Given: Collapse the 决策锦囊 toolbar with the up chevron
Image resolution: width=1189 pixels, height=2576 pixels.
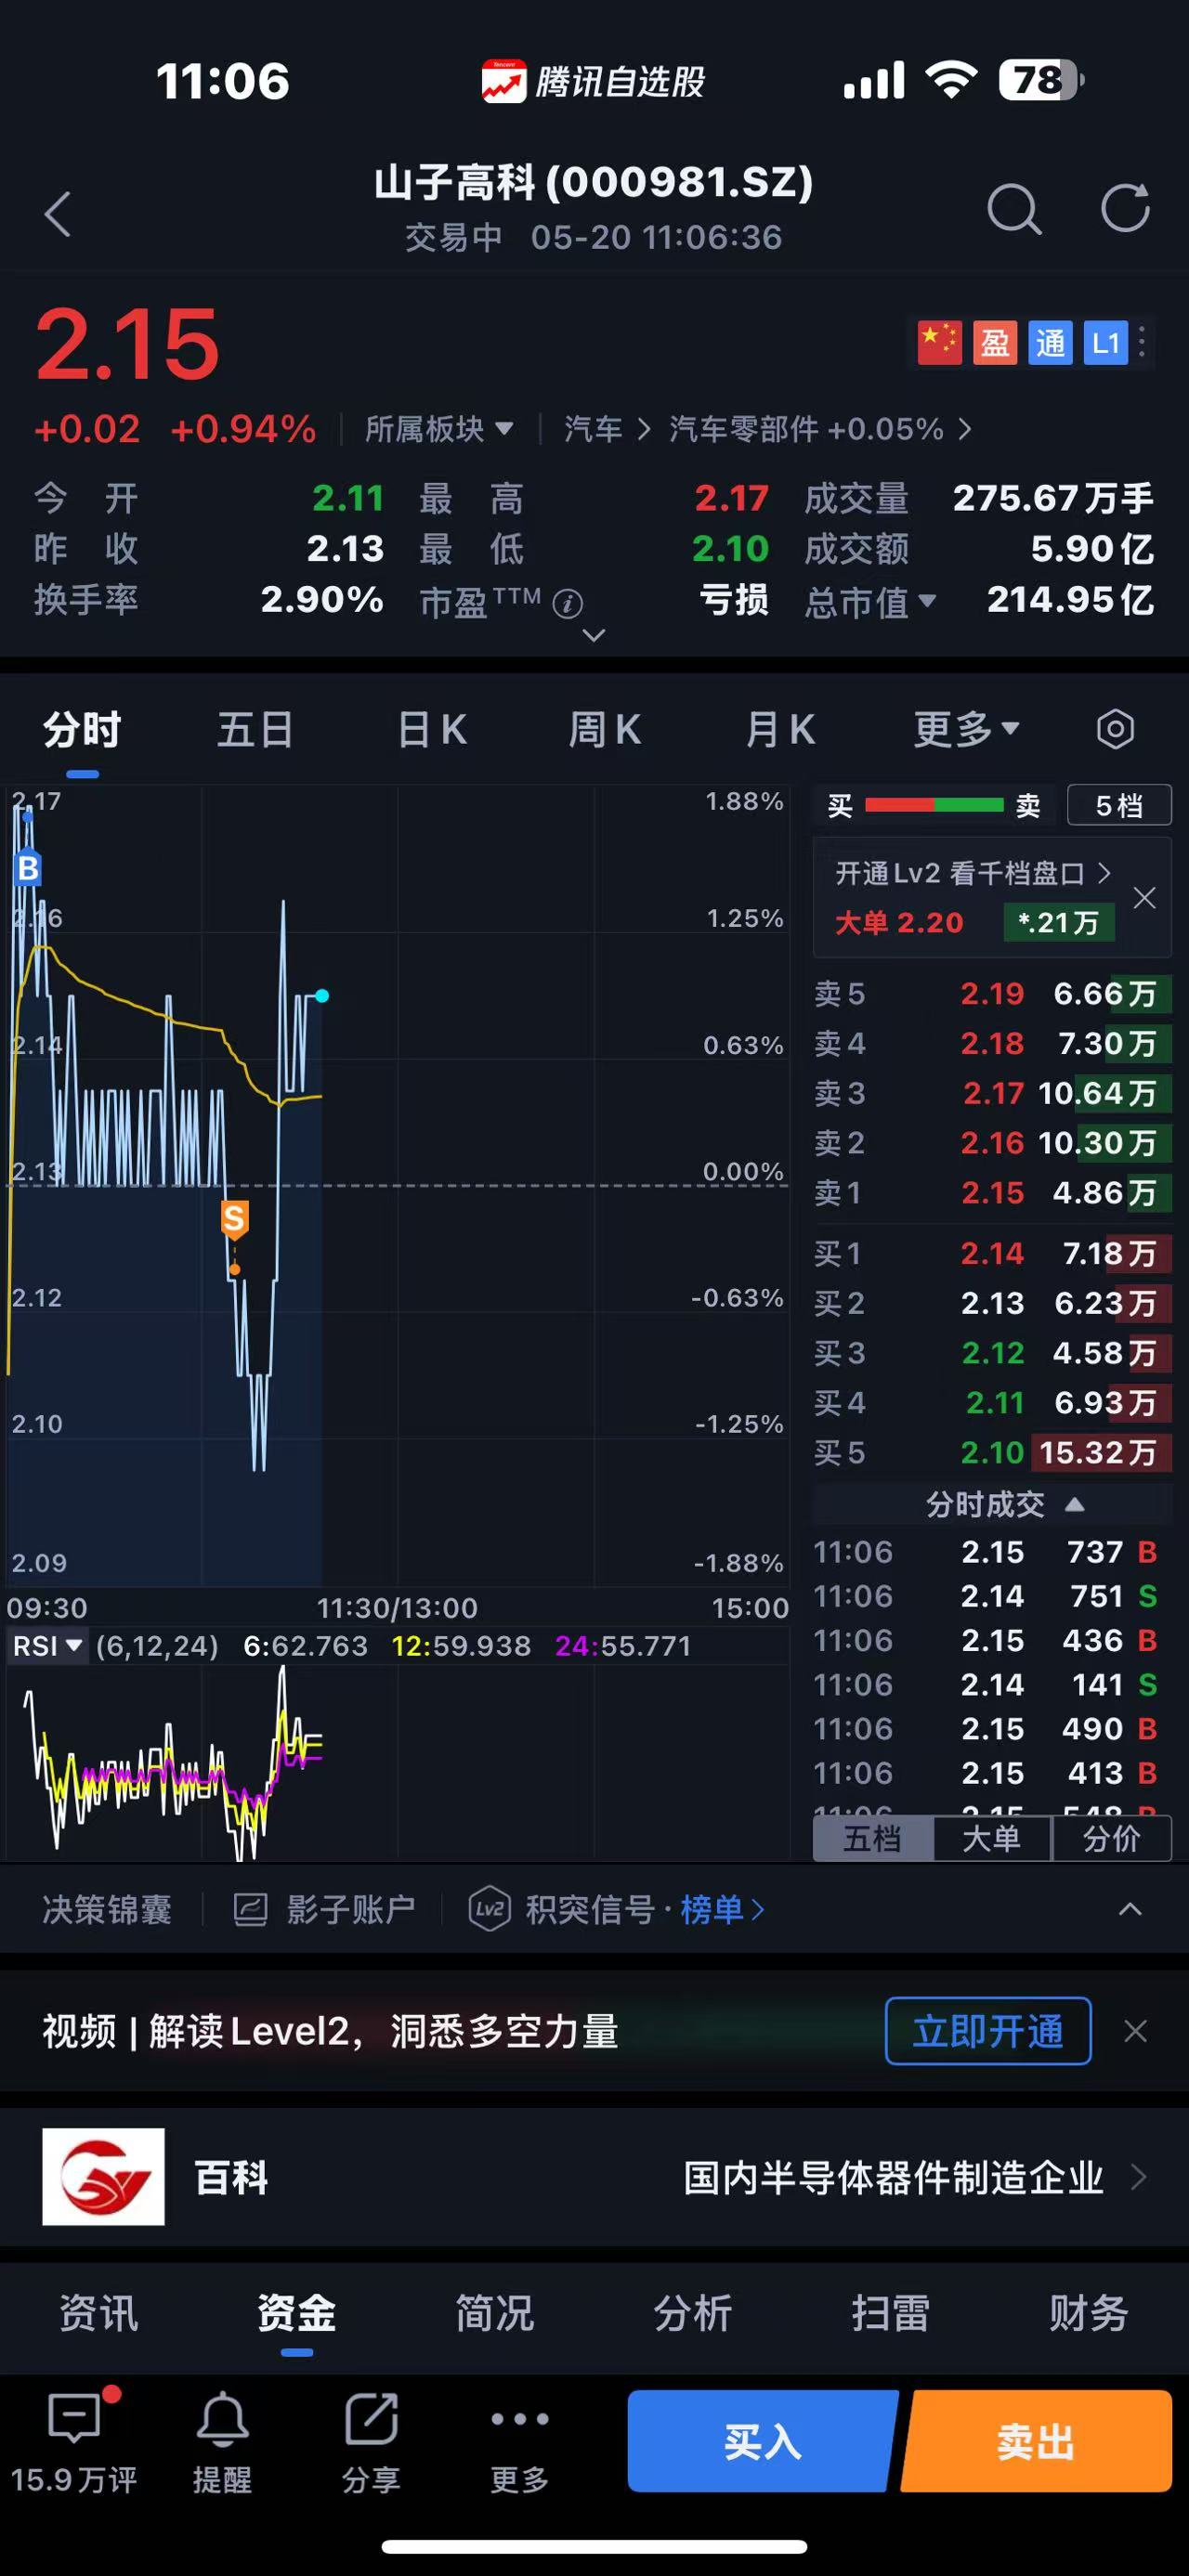Looking at the screenshot, I should [1130, 1909].
